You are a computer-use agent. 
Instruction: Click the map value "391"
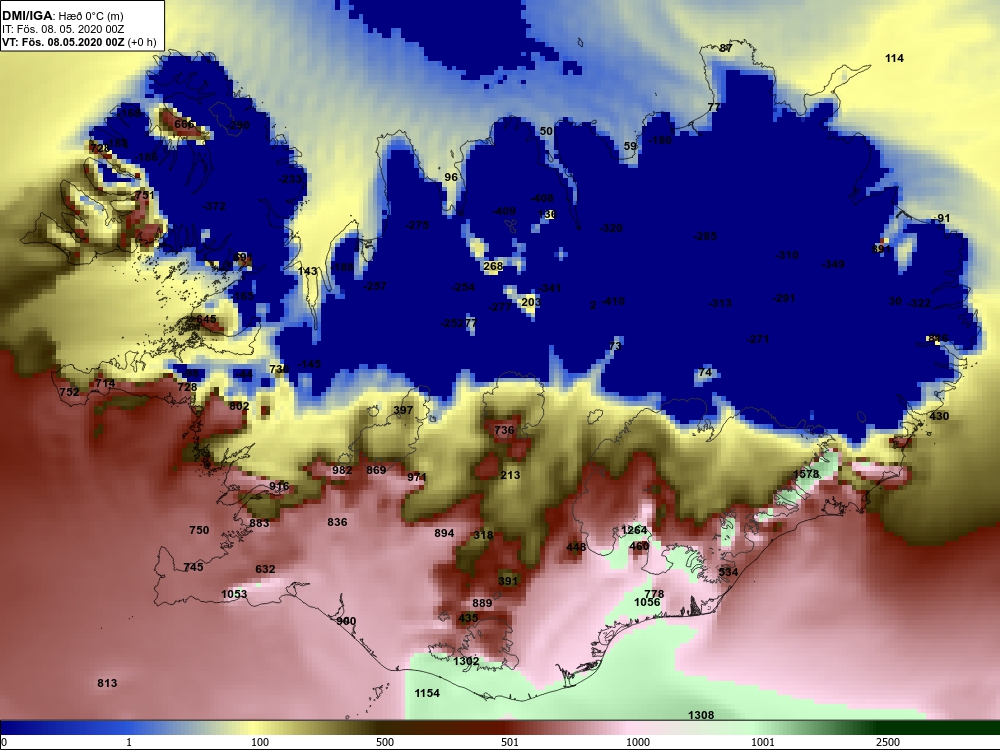[508, 581]
